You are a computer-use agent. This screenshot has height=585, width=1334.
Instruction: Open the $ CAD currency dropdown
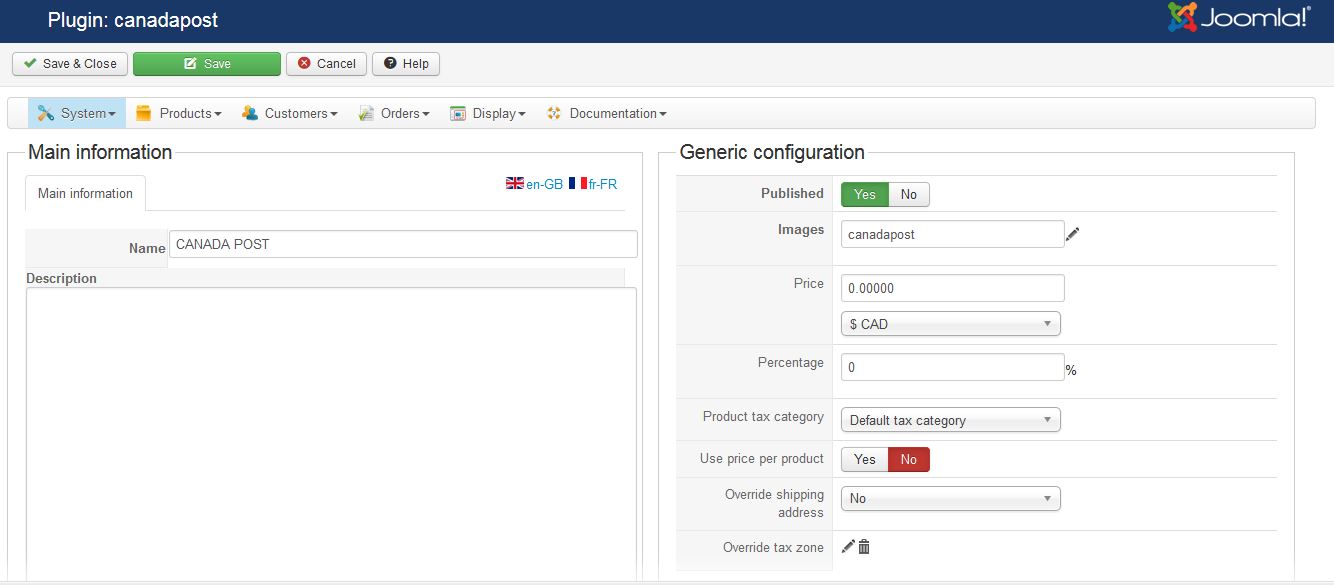point(950,324)
